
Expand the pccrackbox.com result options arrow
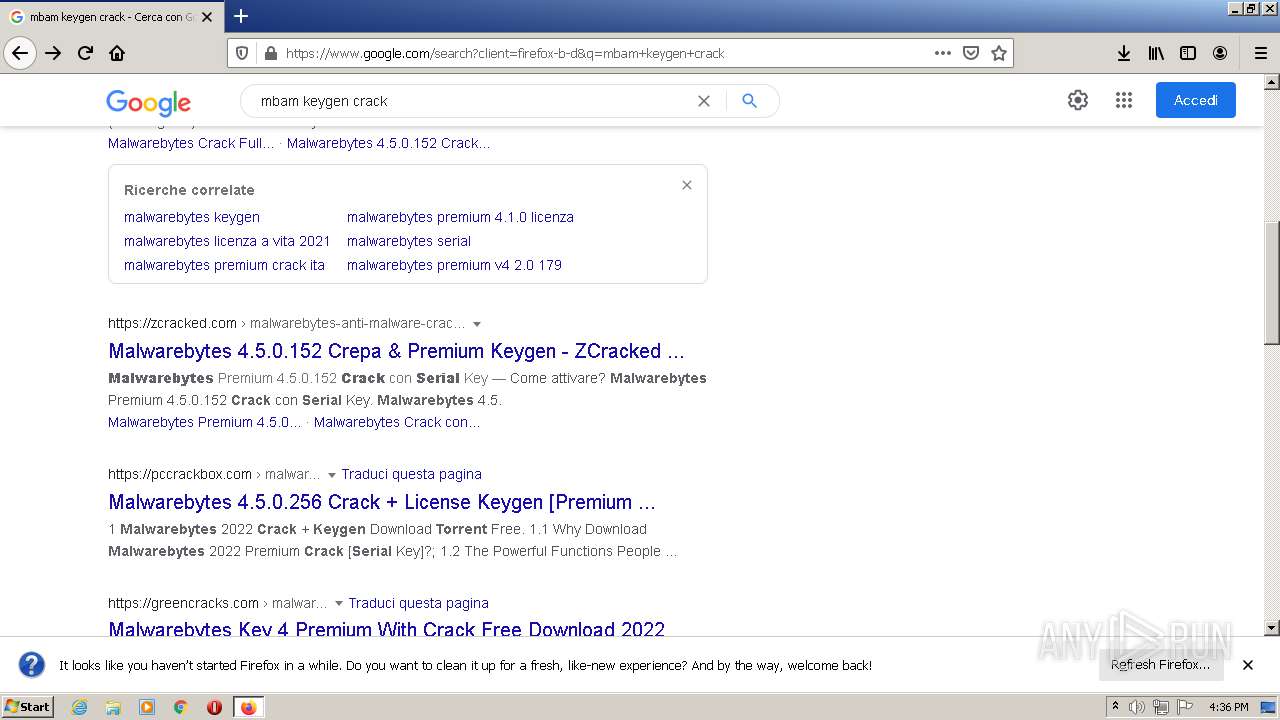(332, 475)
